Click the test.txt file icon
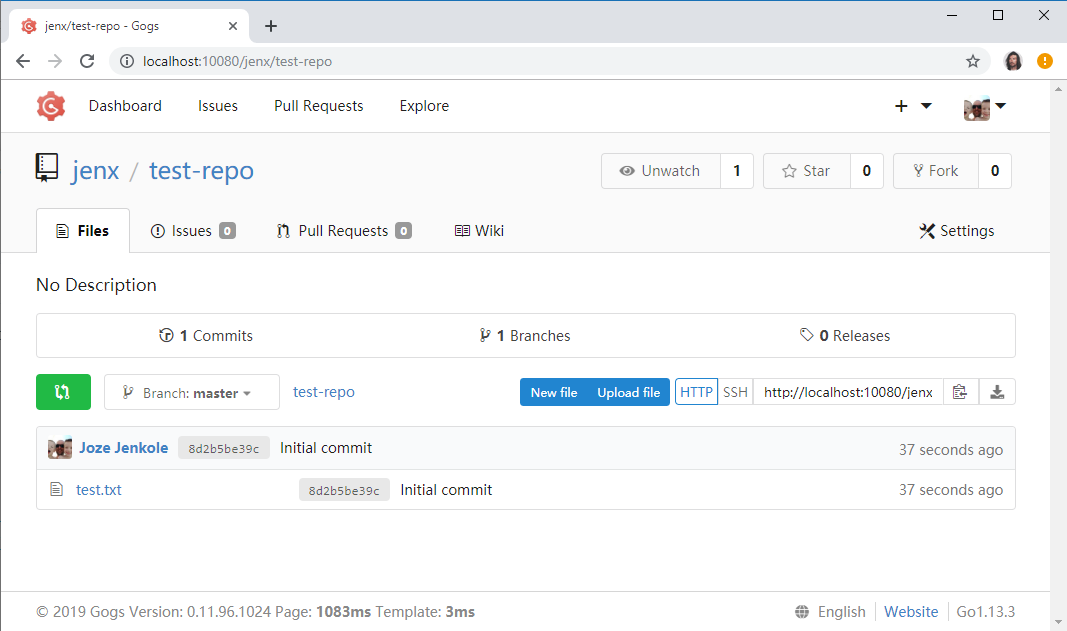This screenshot has width=1067, height=631. (56, 489)
